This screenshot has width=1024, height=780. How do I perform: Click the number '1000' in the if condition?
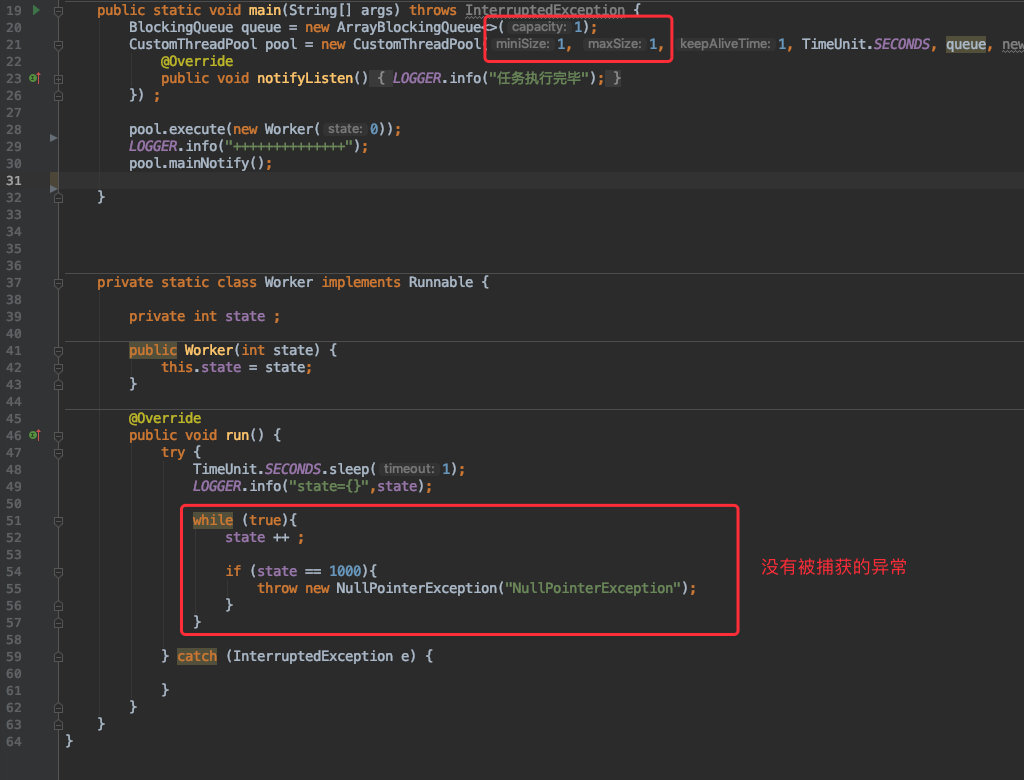tap(345, 571)
